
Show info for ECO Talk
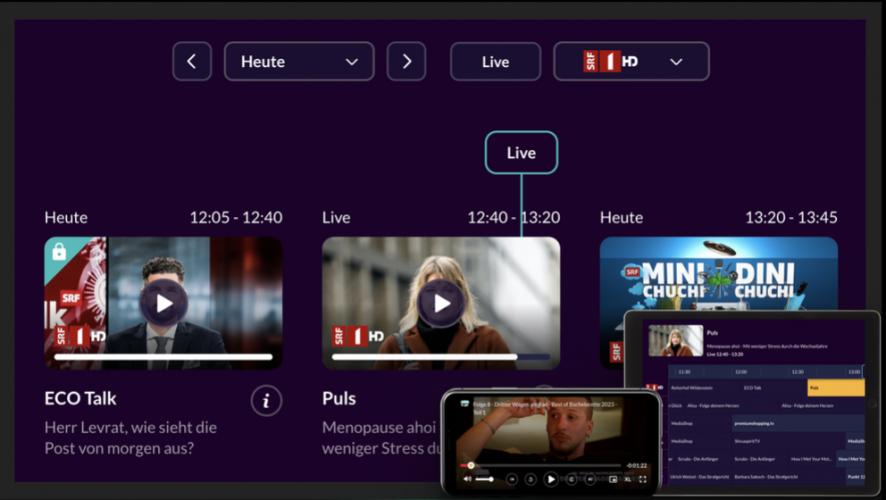coord(266,401)
